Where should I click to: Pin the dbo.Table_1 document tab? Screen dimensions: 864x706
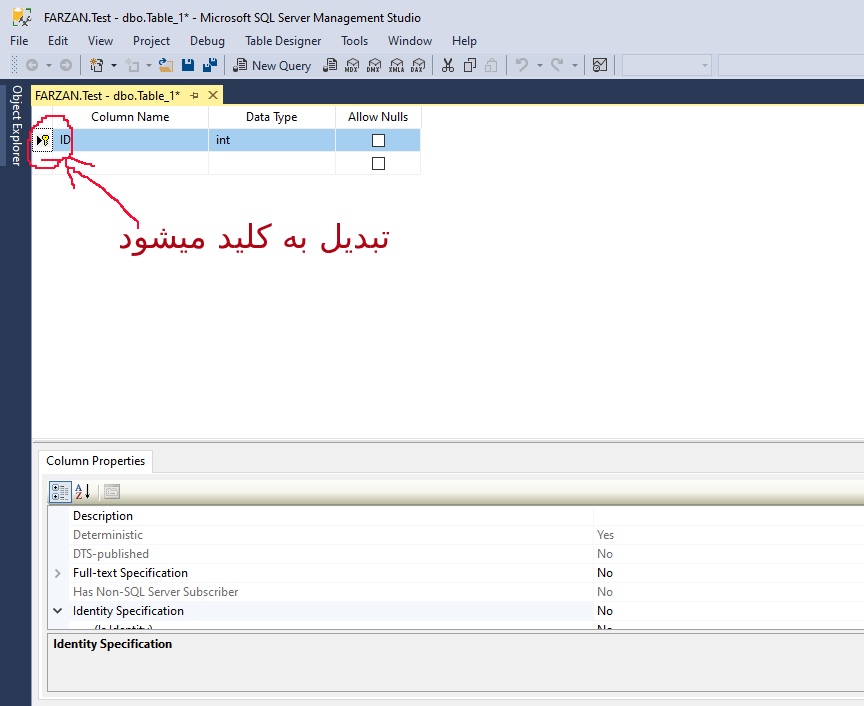click(195, 95)
